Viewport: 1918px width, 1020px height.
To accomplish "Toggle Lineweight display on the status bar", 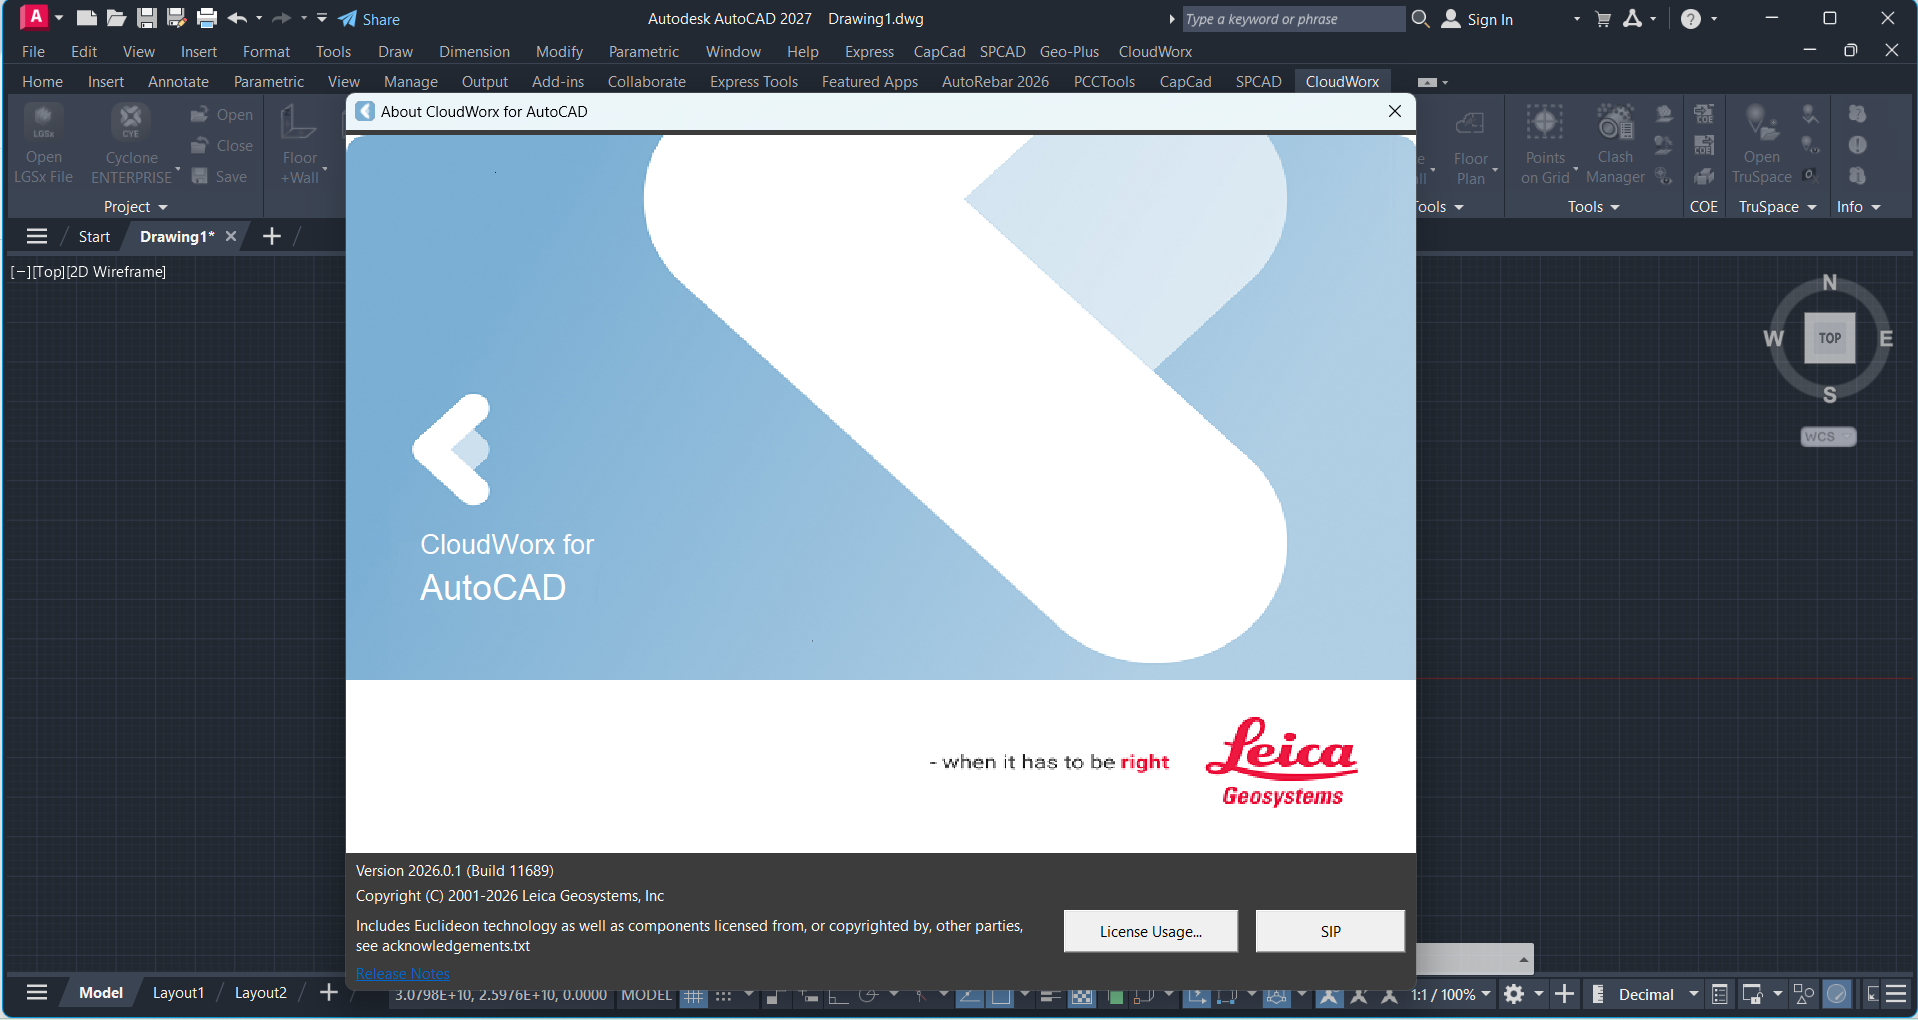I will pyautogui.click(x=1050, y=995).
